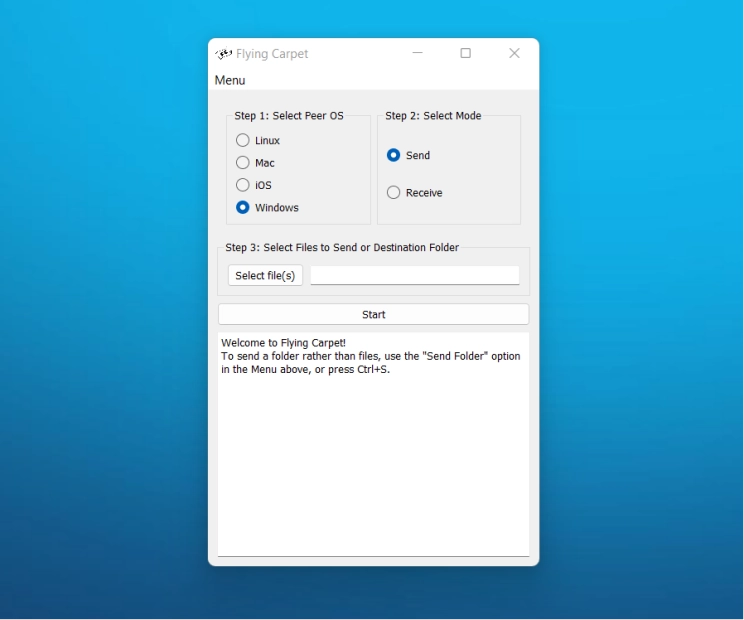Pick the iOS peer OS option
Screen dimensions: 744x620
[x=254, y=185]
